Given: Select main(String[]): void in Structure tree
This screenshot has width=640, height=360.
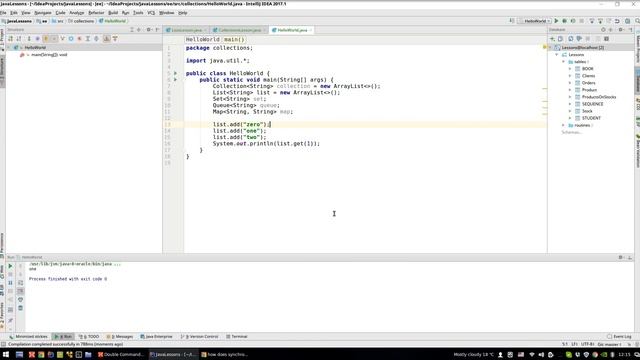Looking at the screenshot, I should pos(49,55).
